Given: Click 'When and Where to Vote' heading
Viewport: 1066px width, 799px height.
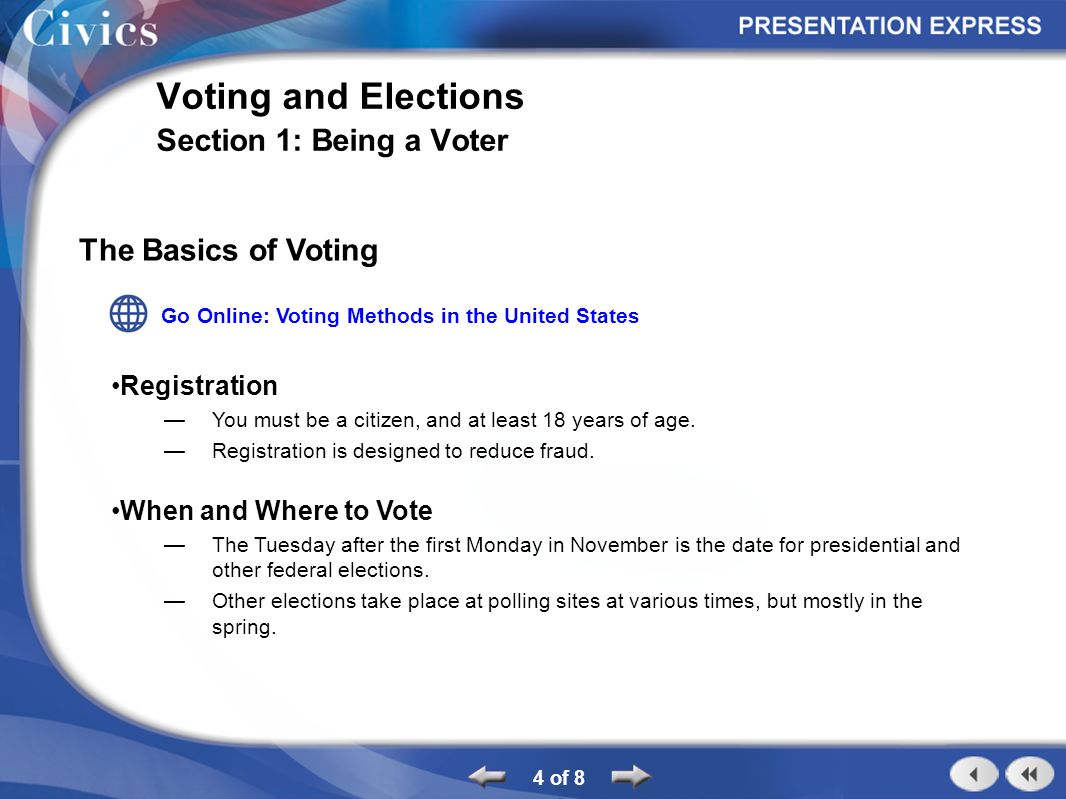Looking at the screenshot, I should 272,510.
